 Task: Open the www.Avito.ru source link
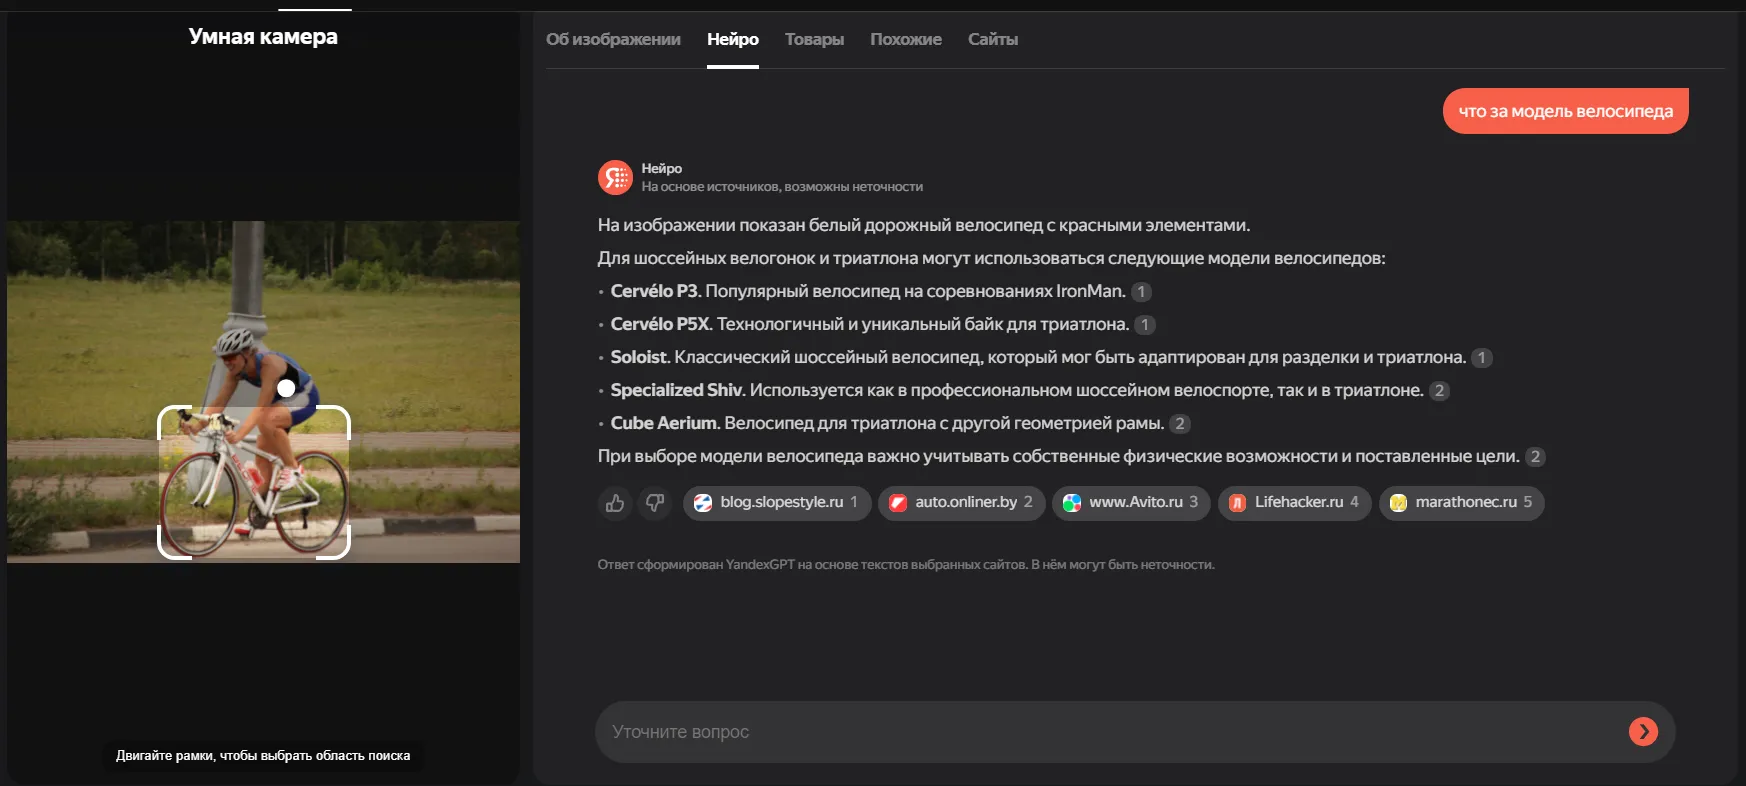coord(1131,503)
